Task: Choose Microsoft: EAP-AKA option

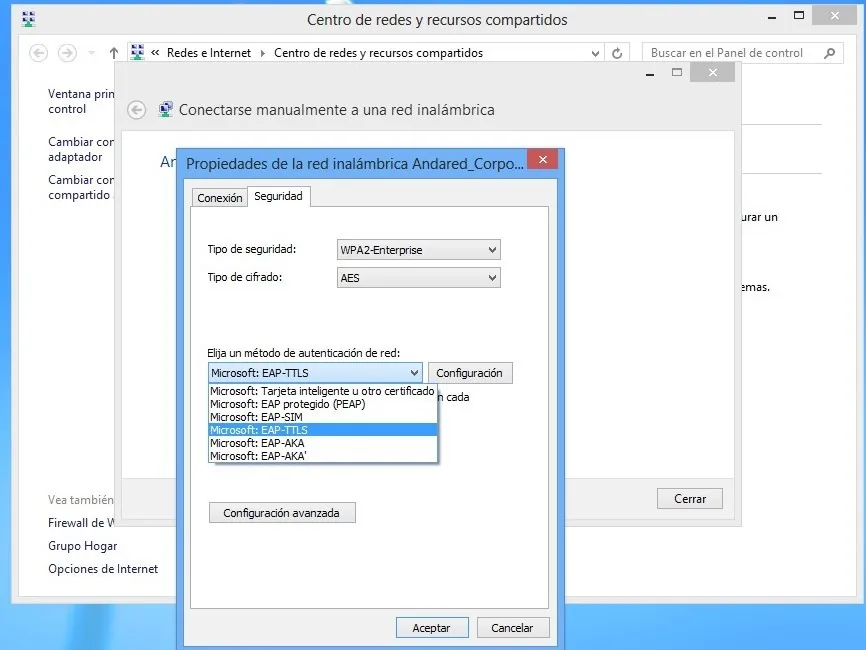Action: [323, 443]
